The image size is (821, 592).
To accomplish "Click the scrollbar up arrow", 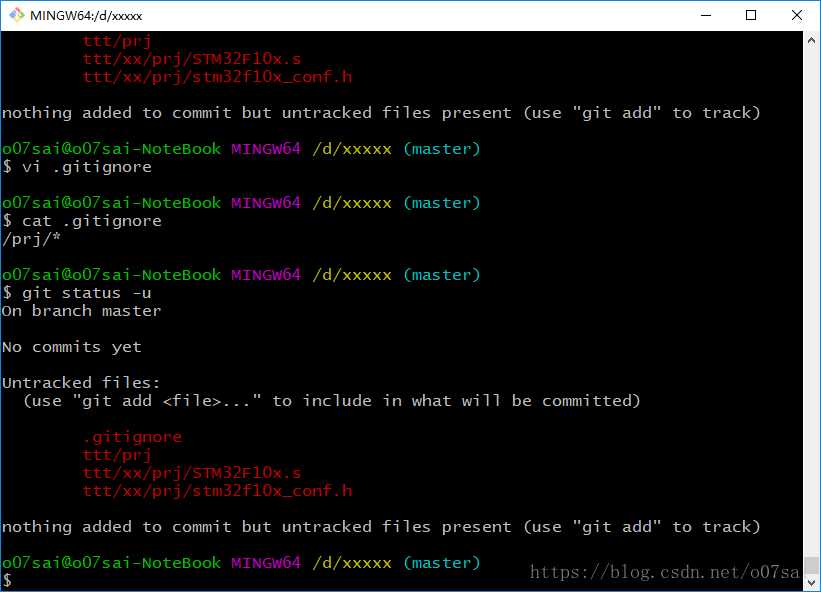I will (x=811, y=40).
